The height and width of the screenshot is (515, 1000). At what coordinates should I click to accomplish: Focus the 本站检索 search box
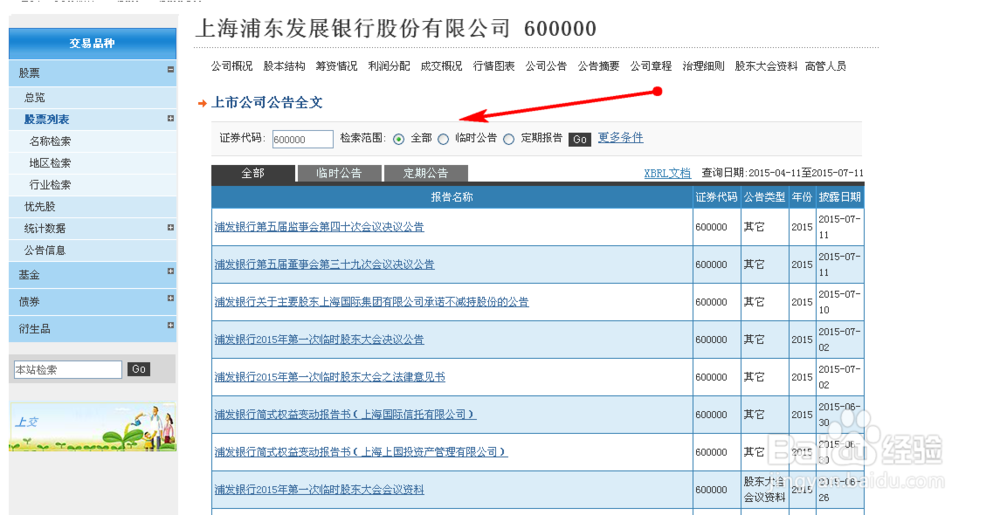(x=68, y=369)
